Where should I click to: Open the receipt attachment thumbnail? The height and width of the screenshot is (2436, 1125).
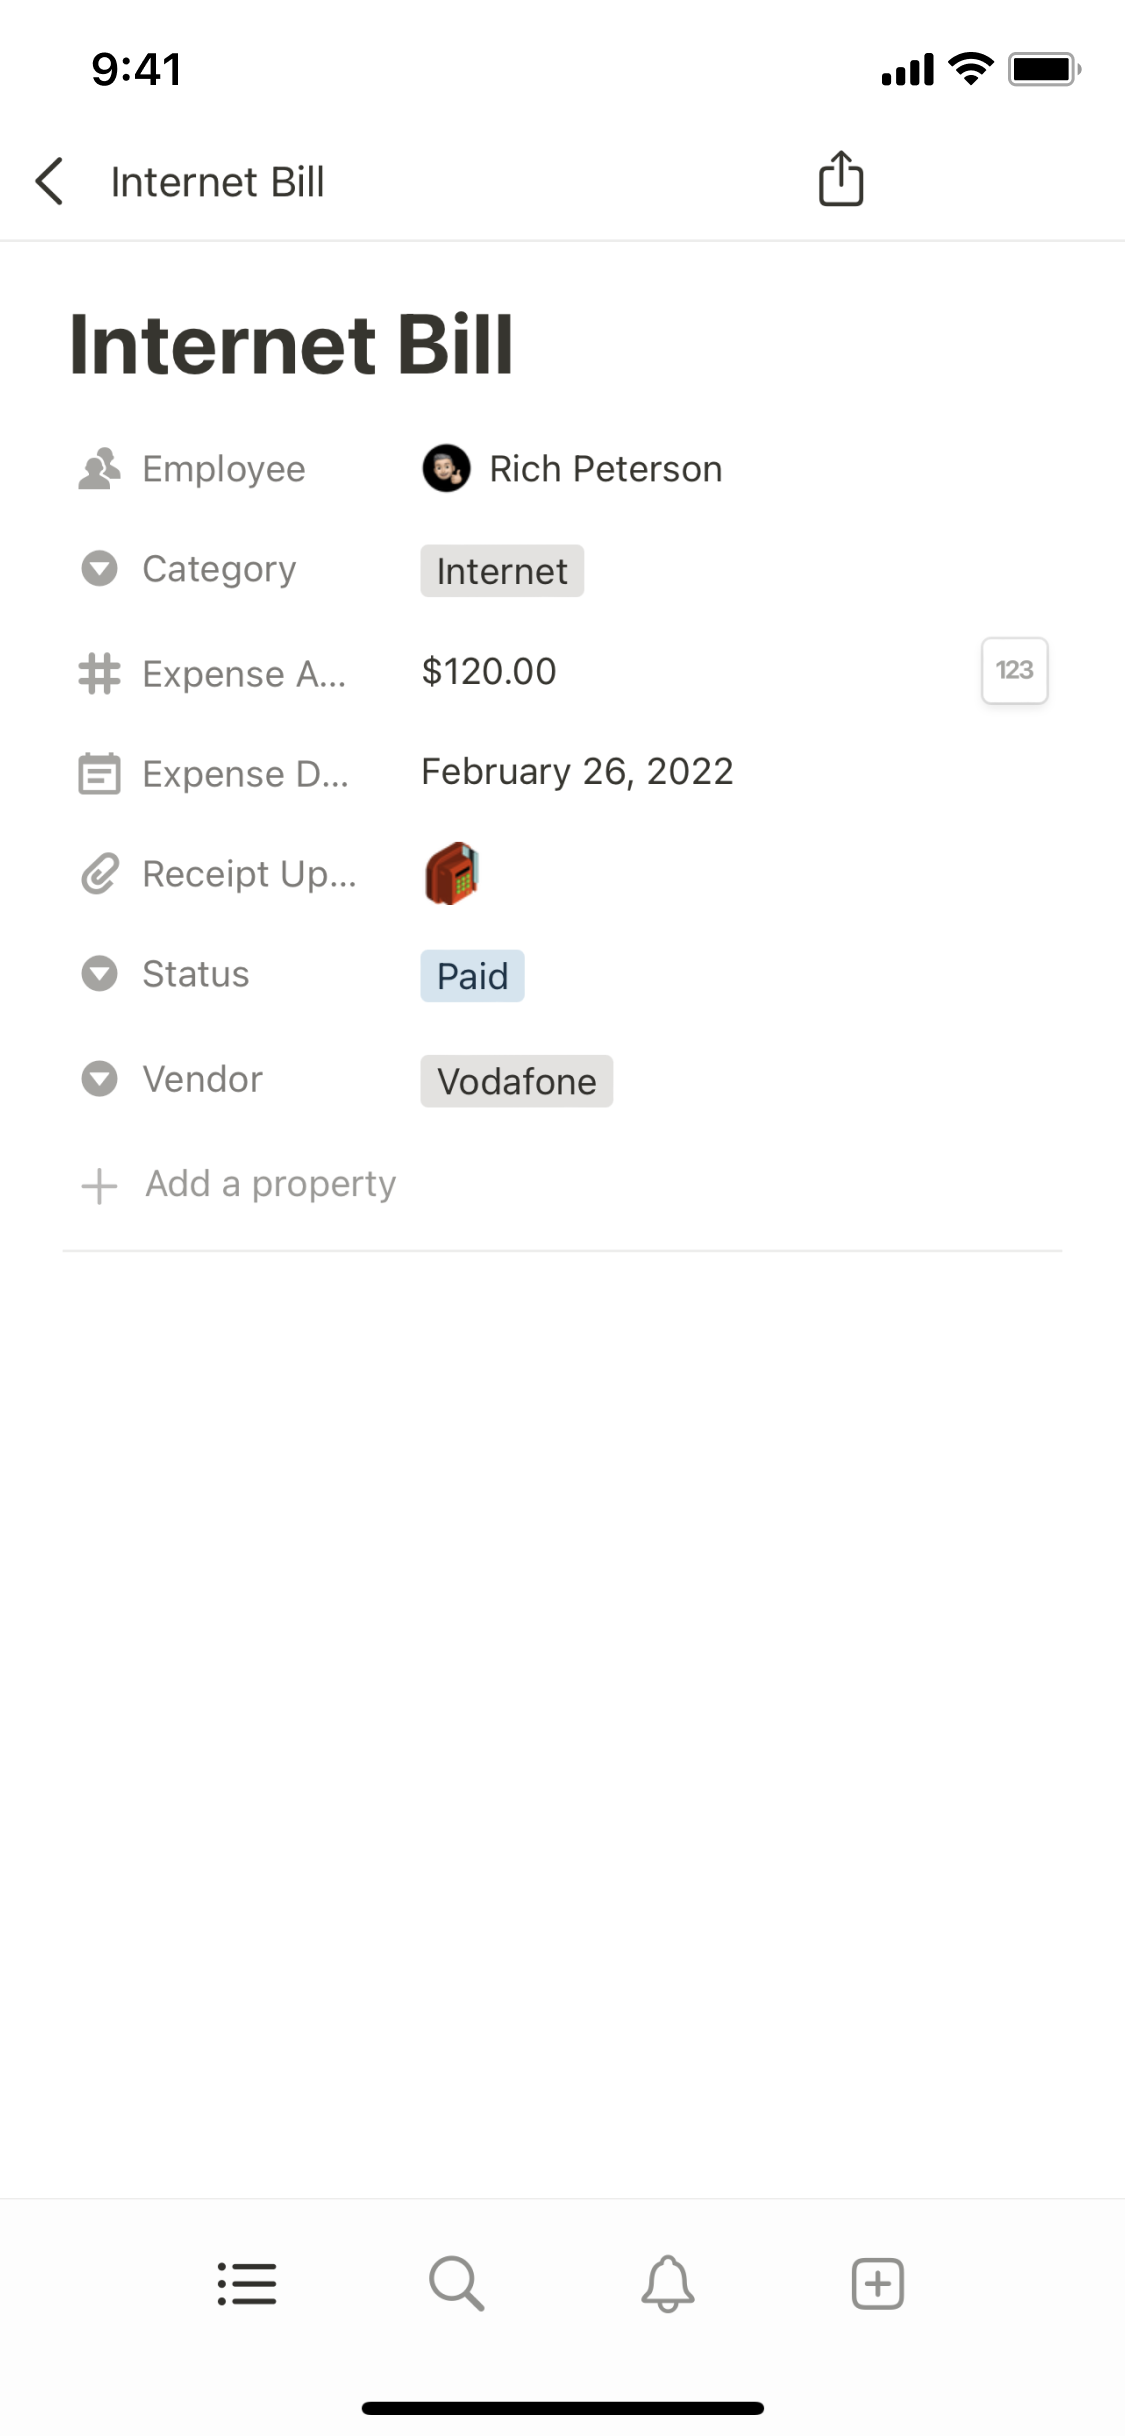[x=451, y=873]
